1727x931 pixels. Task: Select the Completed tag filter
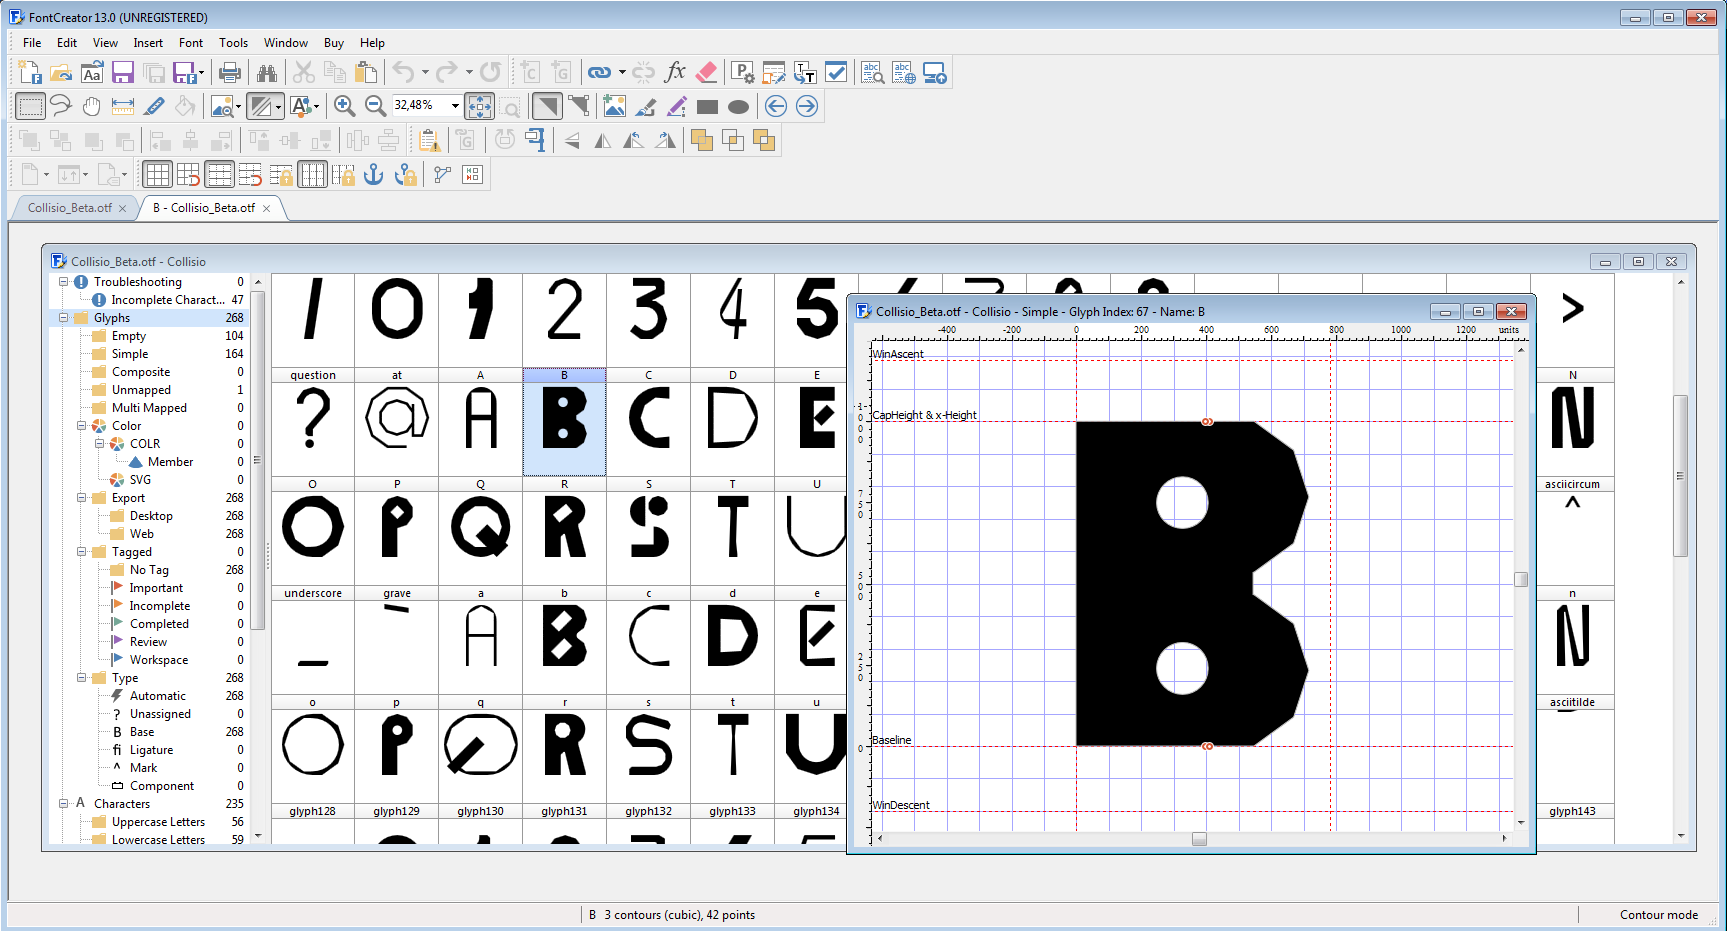[x=159, y=624]
